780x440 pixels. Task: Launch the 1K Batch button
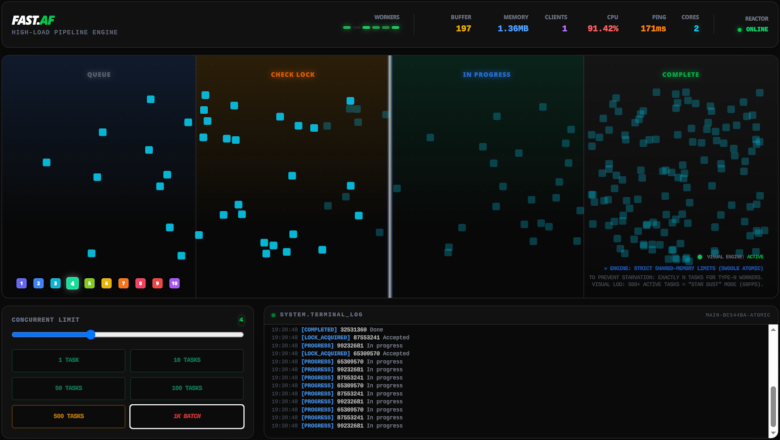point(186,416)
